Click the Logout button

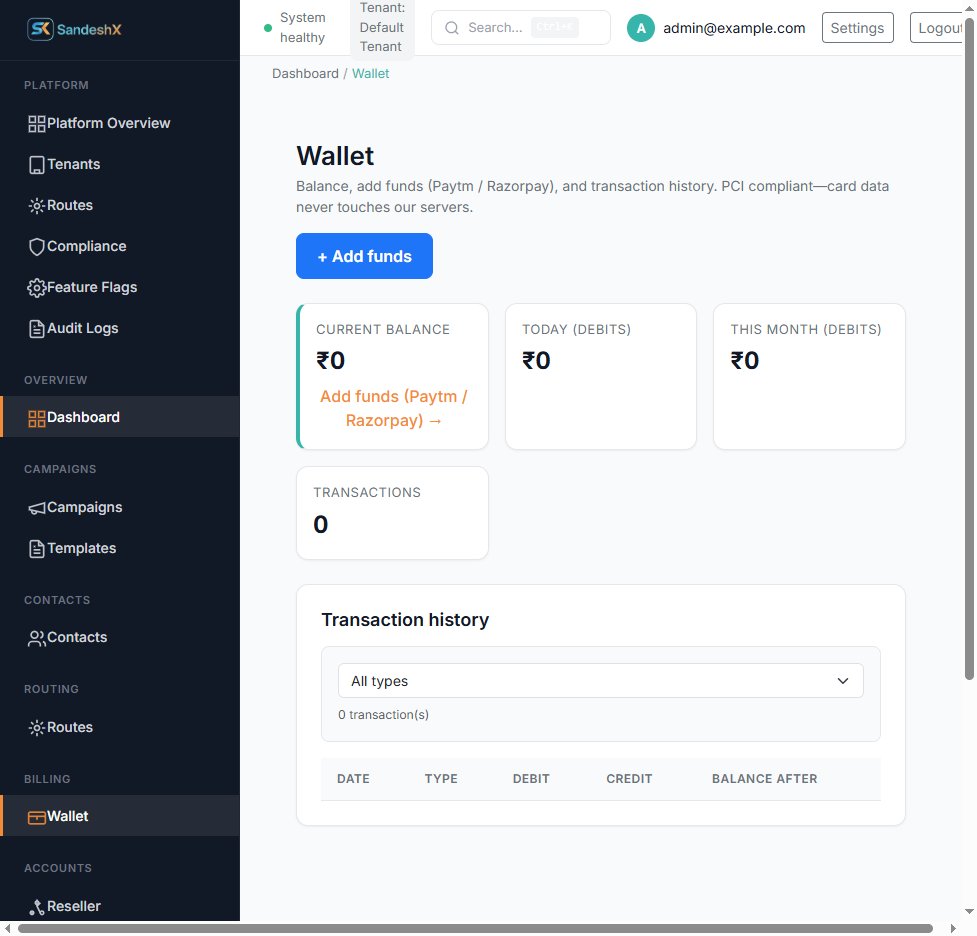(x=937, y=28)
